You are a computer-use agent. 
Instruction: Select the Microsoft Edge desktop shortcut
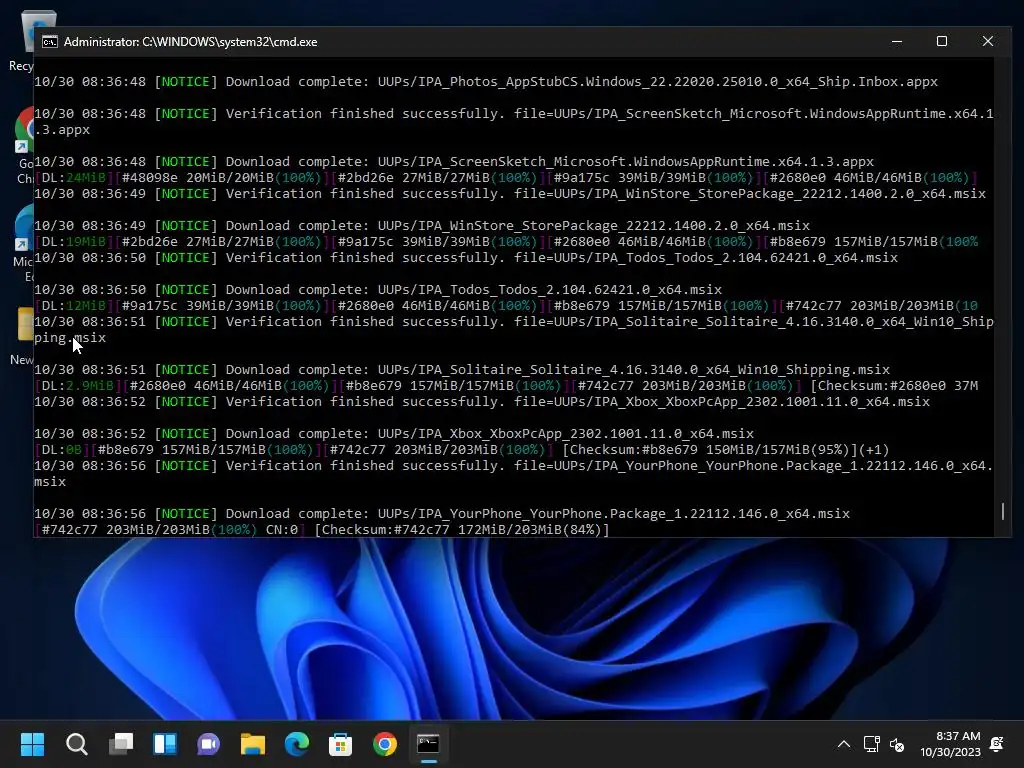tap(25, 243)
